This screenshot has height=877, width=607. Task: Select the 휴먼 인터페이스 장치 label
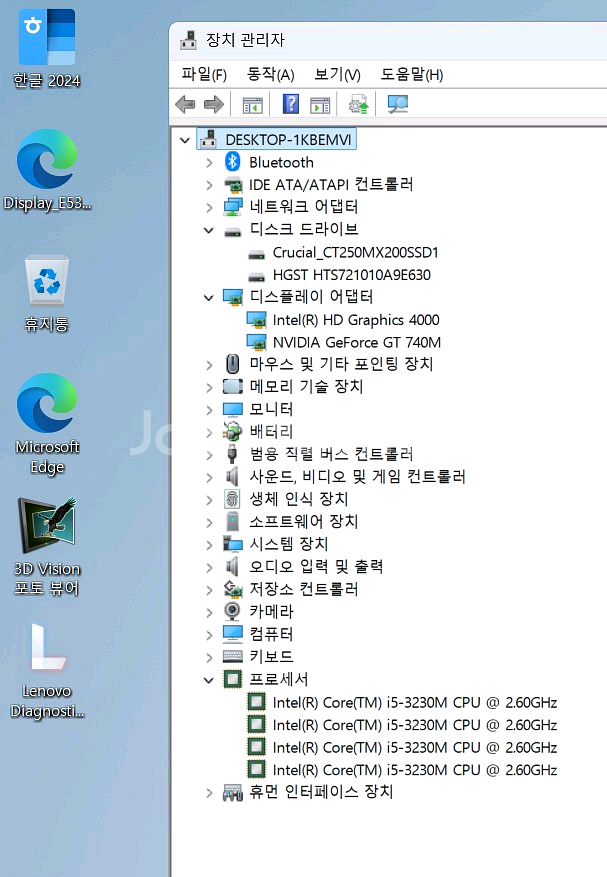[321, 791]
